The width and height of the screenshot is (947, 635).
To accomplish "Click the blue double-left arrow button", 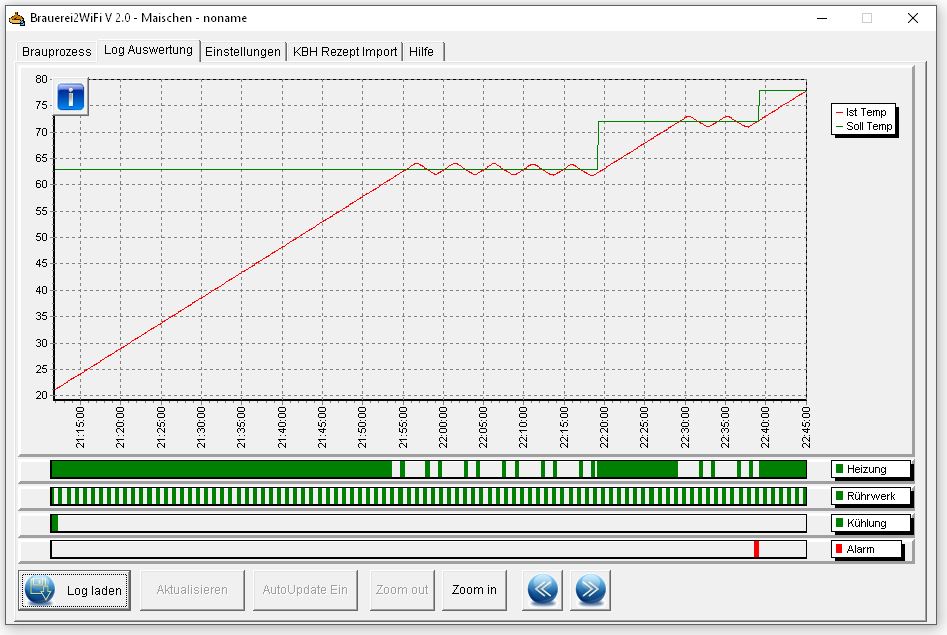I will [542, 590].
